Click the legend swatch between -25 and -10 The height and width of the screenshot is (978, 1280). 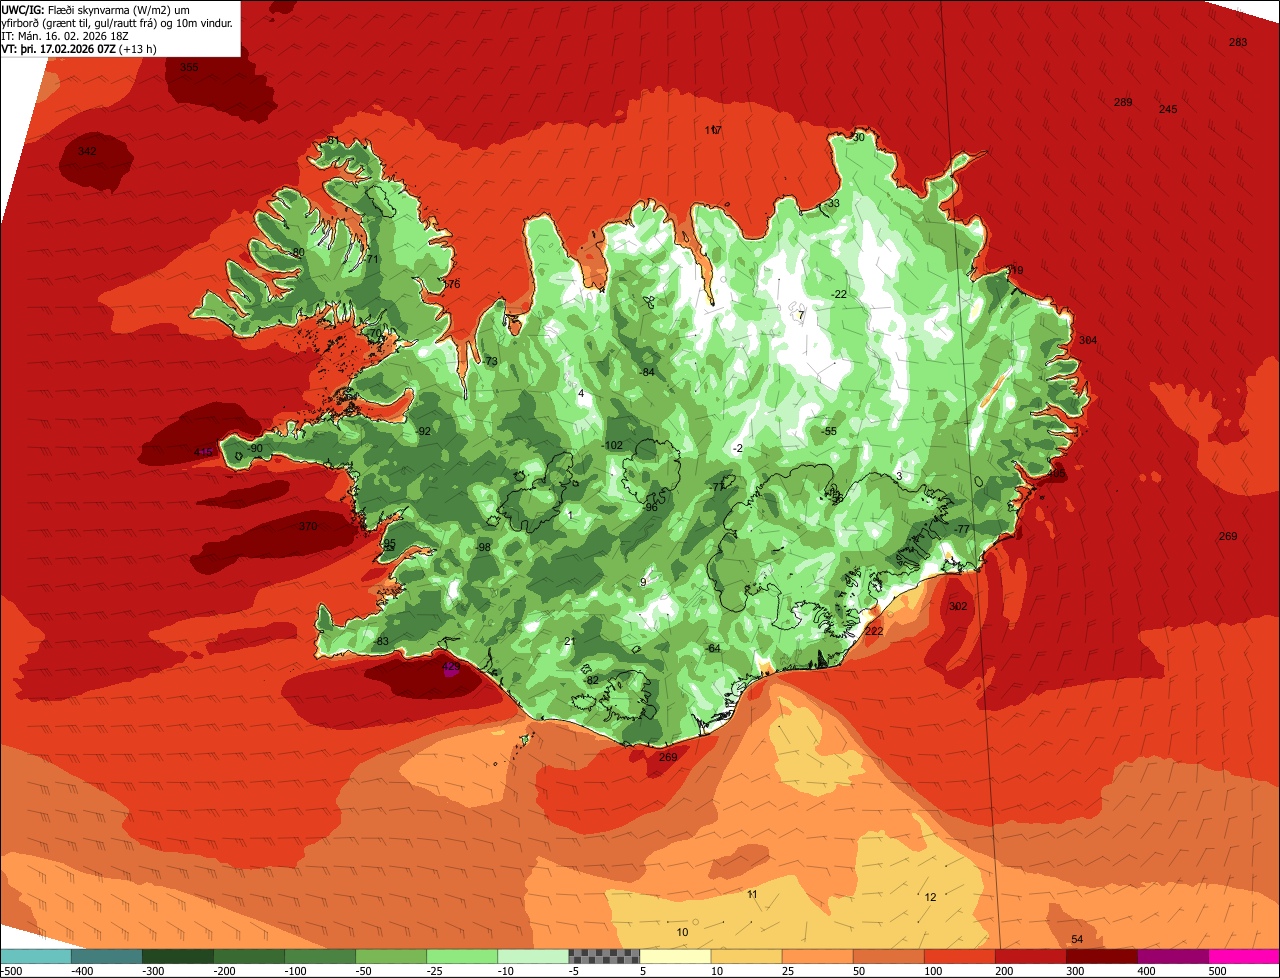462,956
